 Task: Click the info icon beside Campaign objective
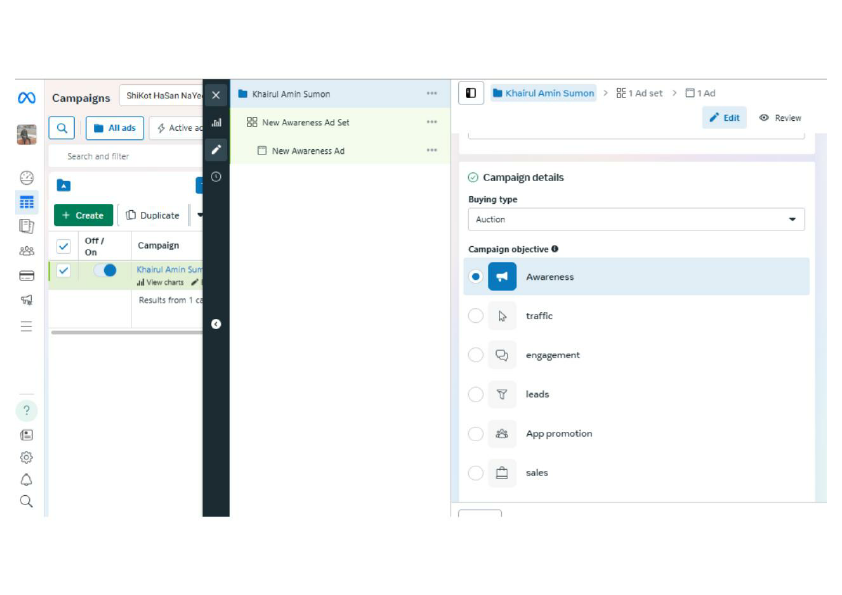(555, 249)
